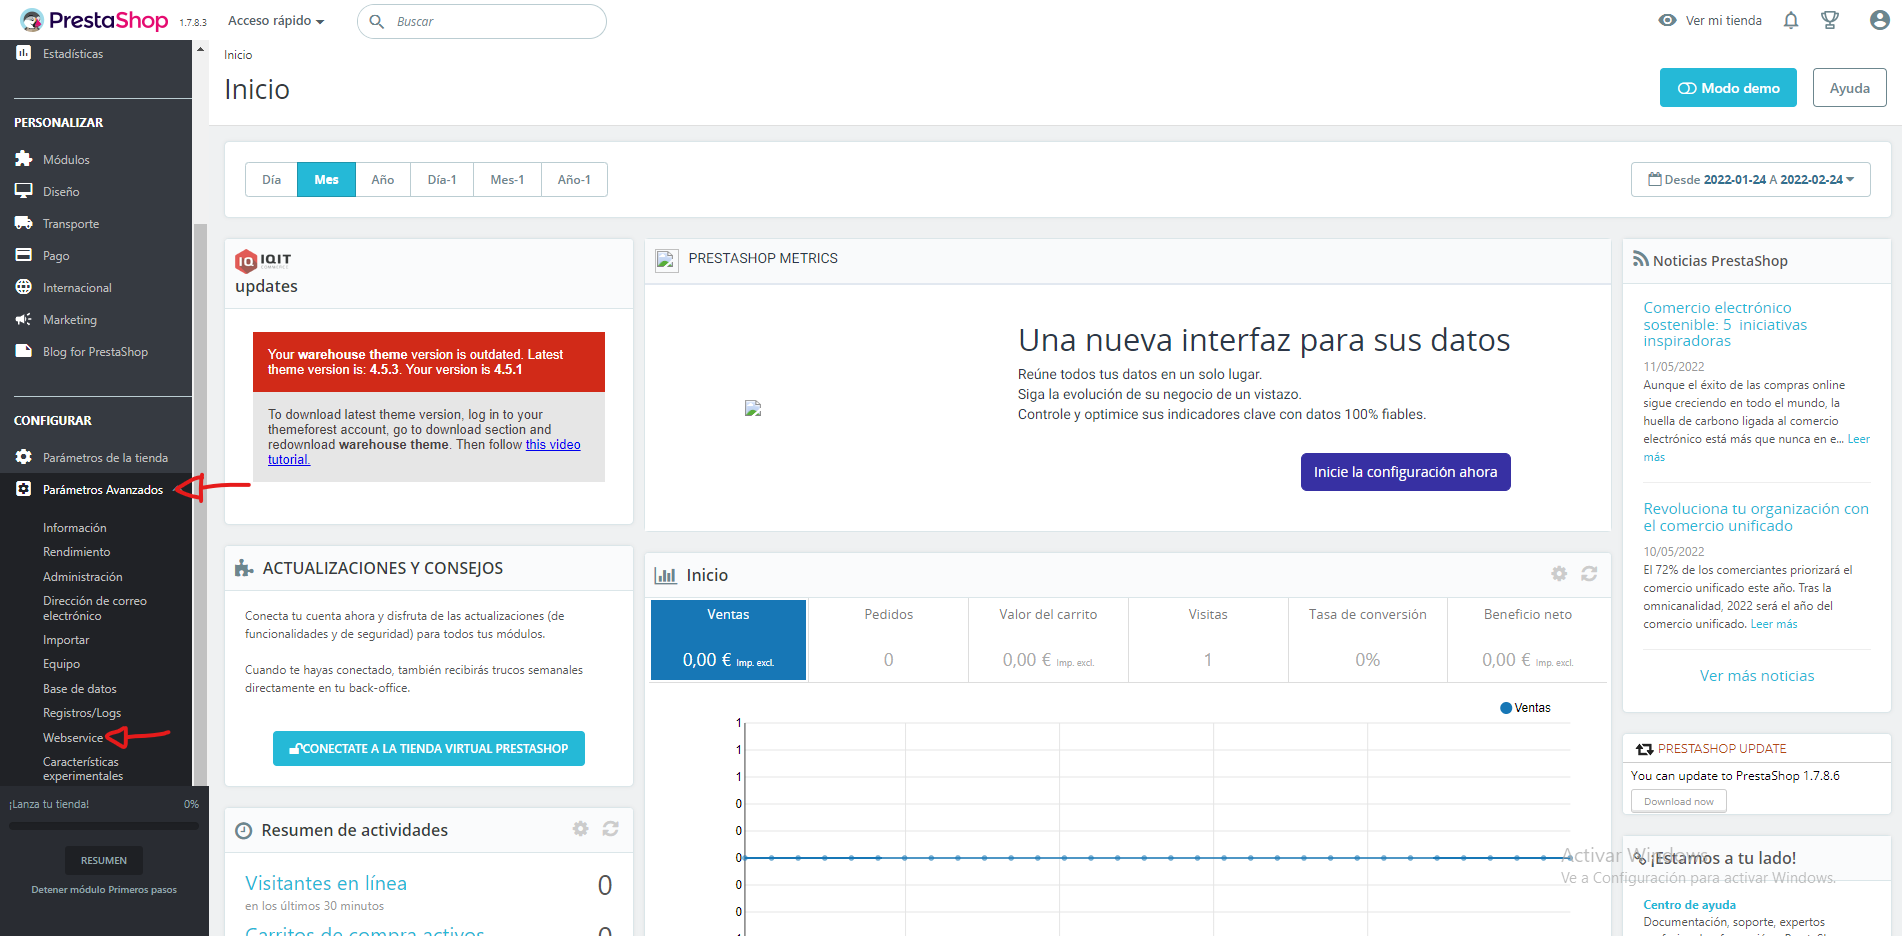Image resolution: width=1902 pixels, height=936 pixels.
Task: Open Webservice in the sidebar submenu
Action: pyautogui.click(x=73, y=738)
